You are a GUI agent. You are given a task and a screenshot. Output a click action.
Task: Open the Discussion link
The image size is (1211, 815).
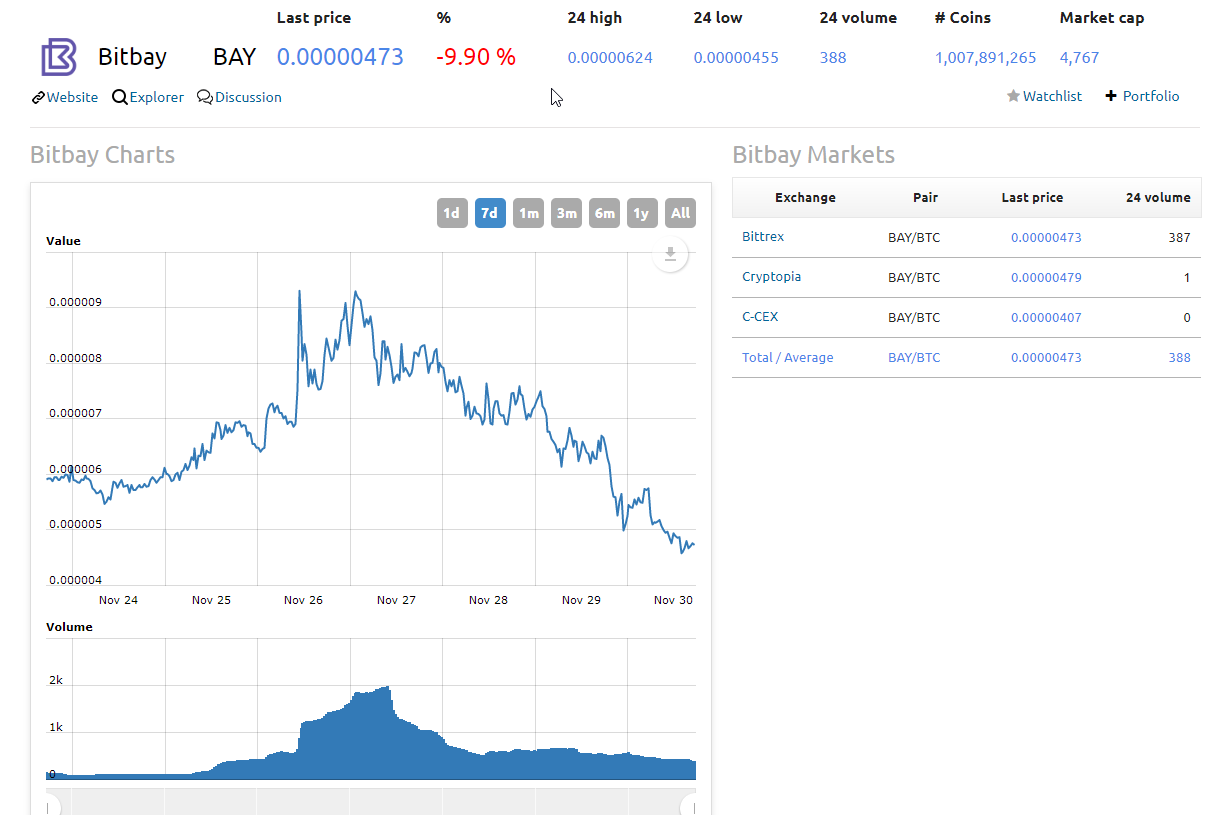click(248, 97)
